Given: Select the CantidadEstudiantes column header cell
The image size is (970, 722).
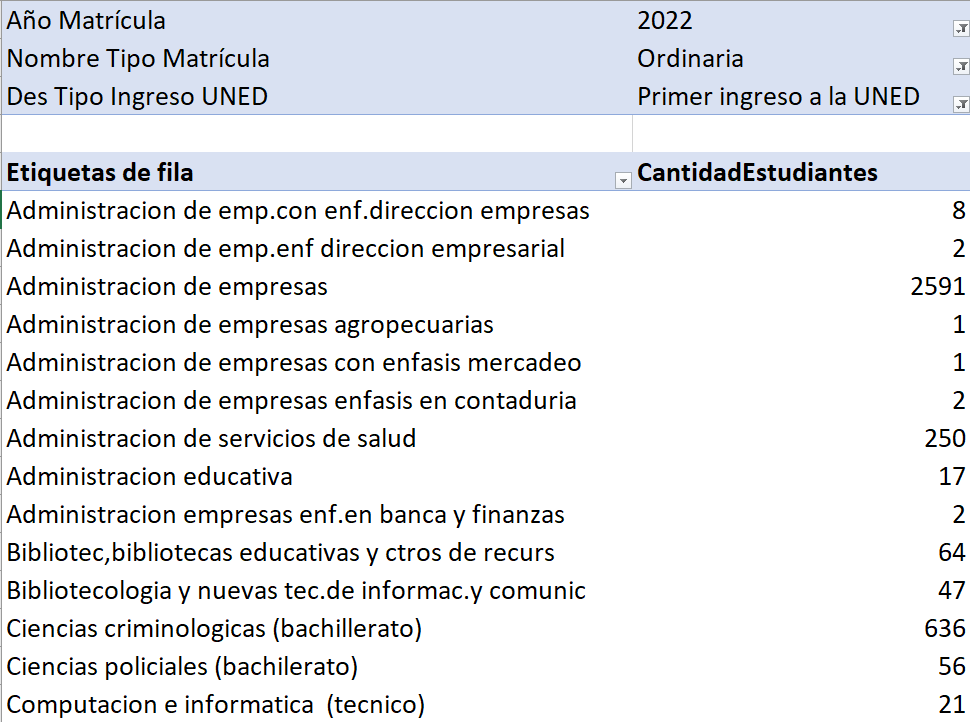Looking at the screenshot, I should point(757,173).
